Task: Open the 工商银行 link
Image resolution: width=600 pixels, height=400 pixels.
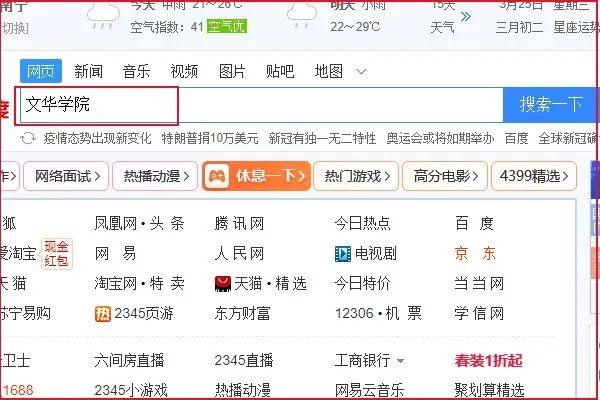Action: click(x=362, y=361)
